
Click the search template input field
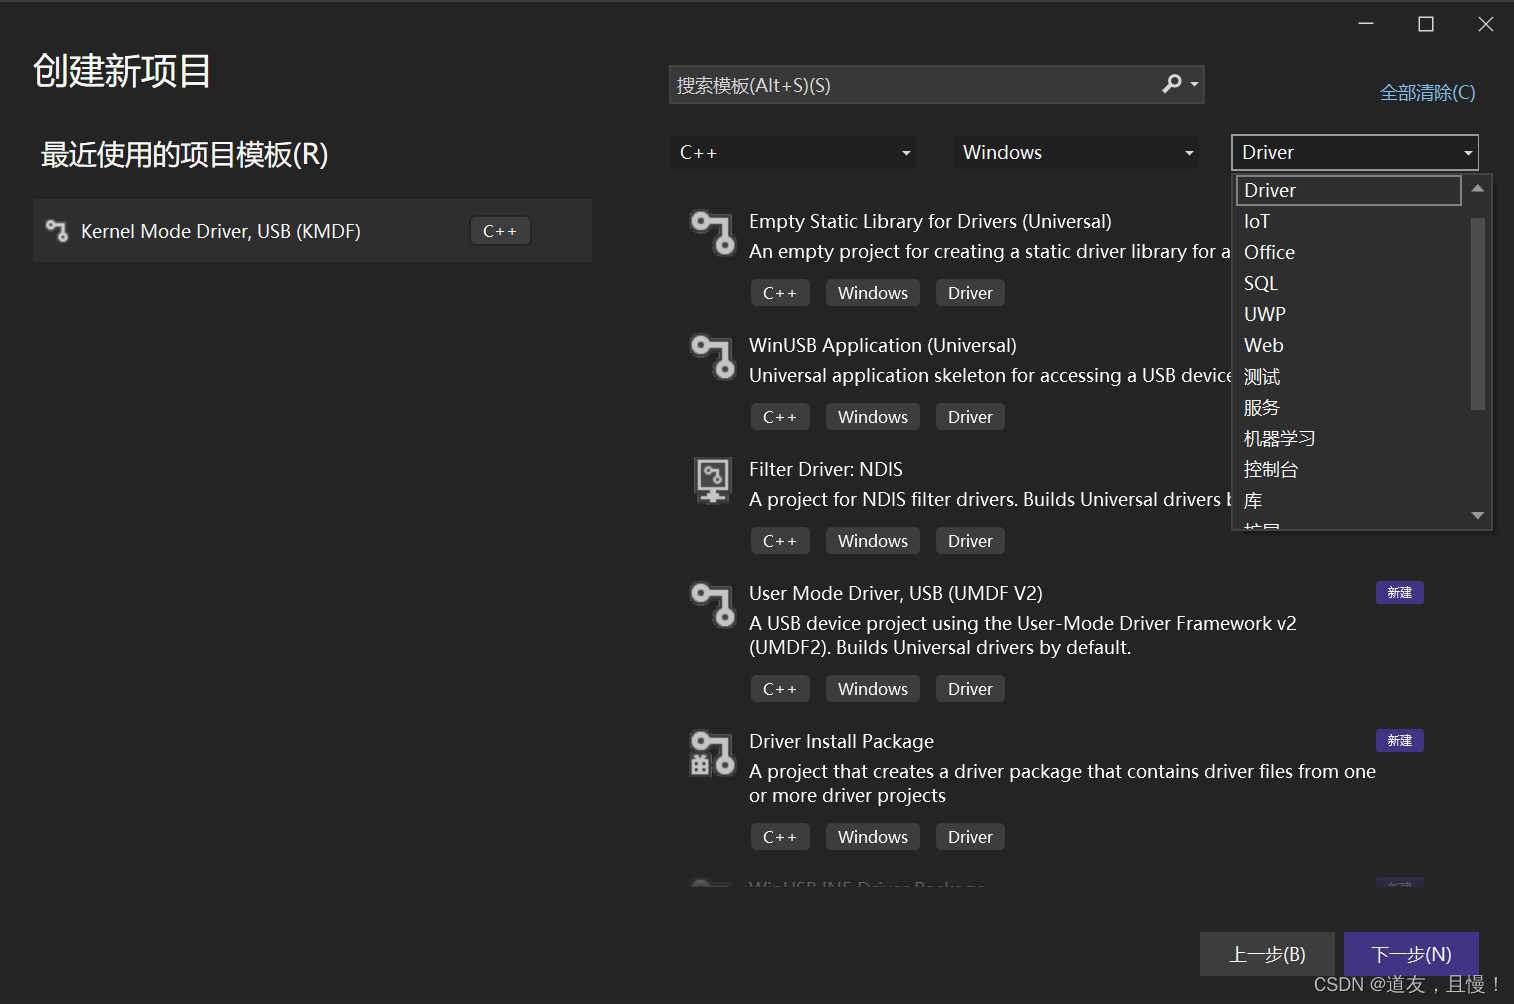[x=900, y=84]
